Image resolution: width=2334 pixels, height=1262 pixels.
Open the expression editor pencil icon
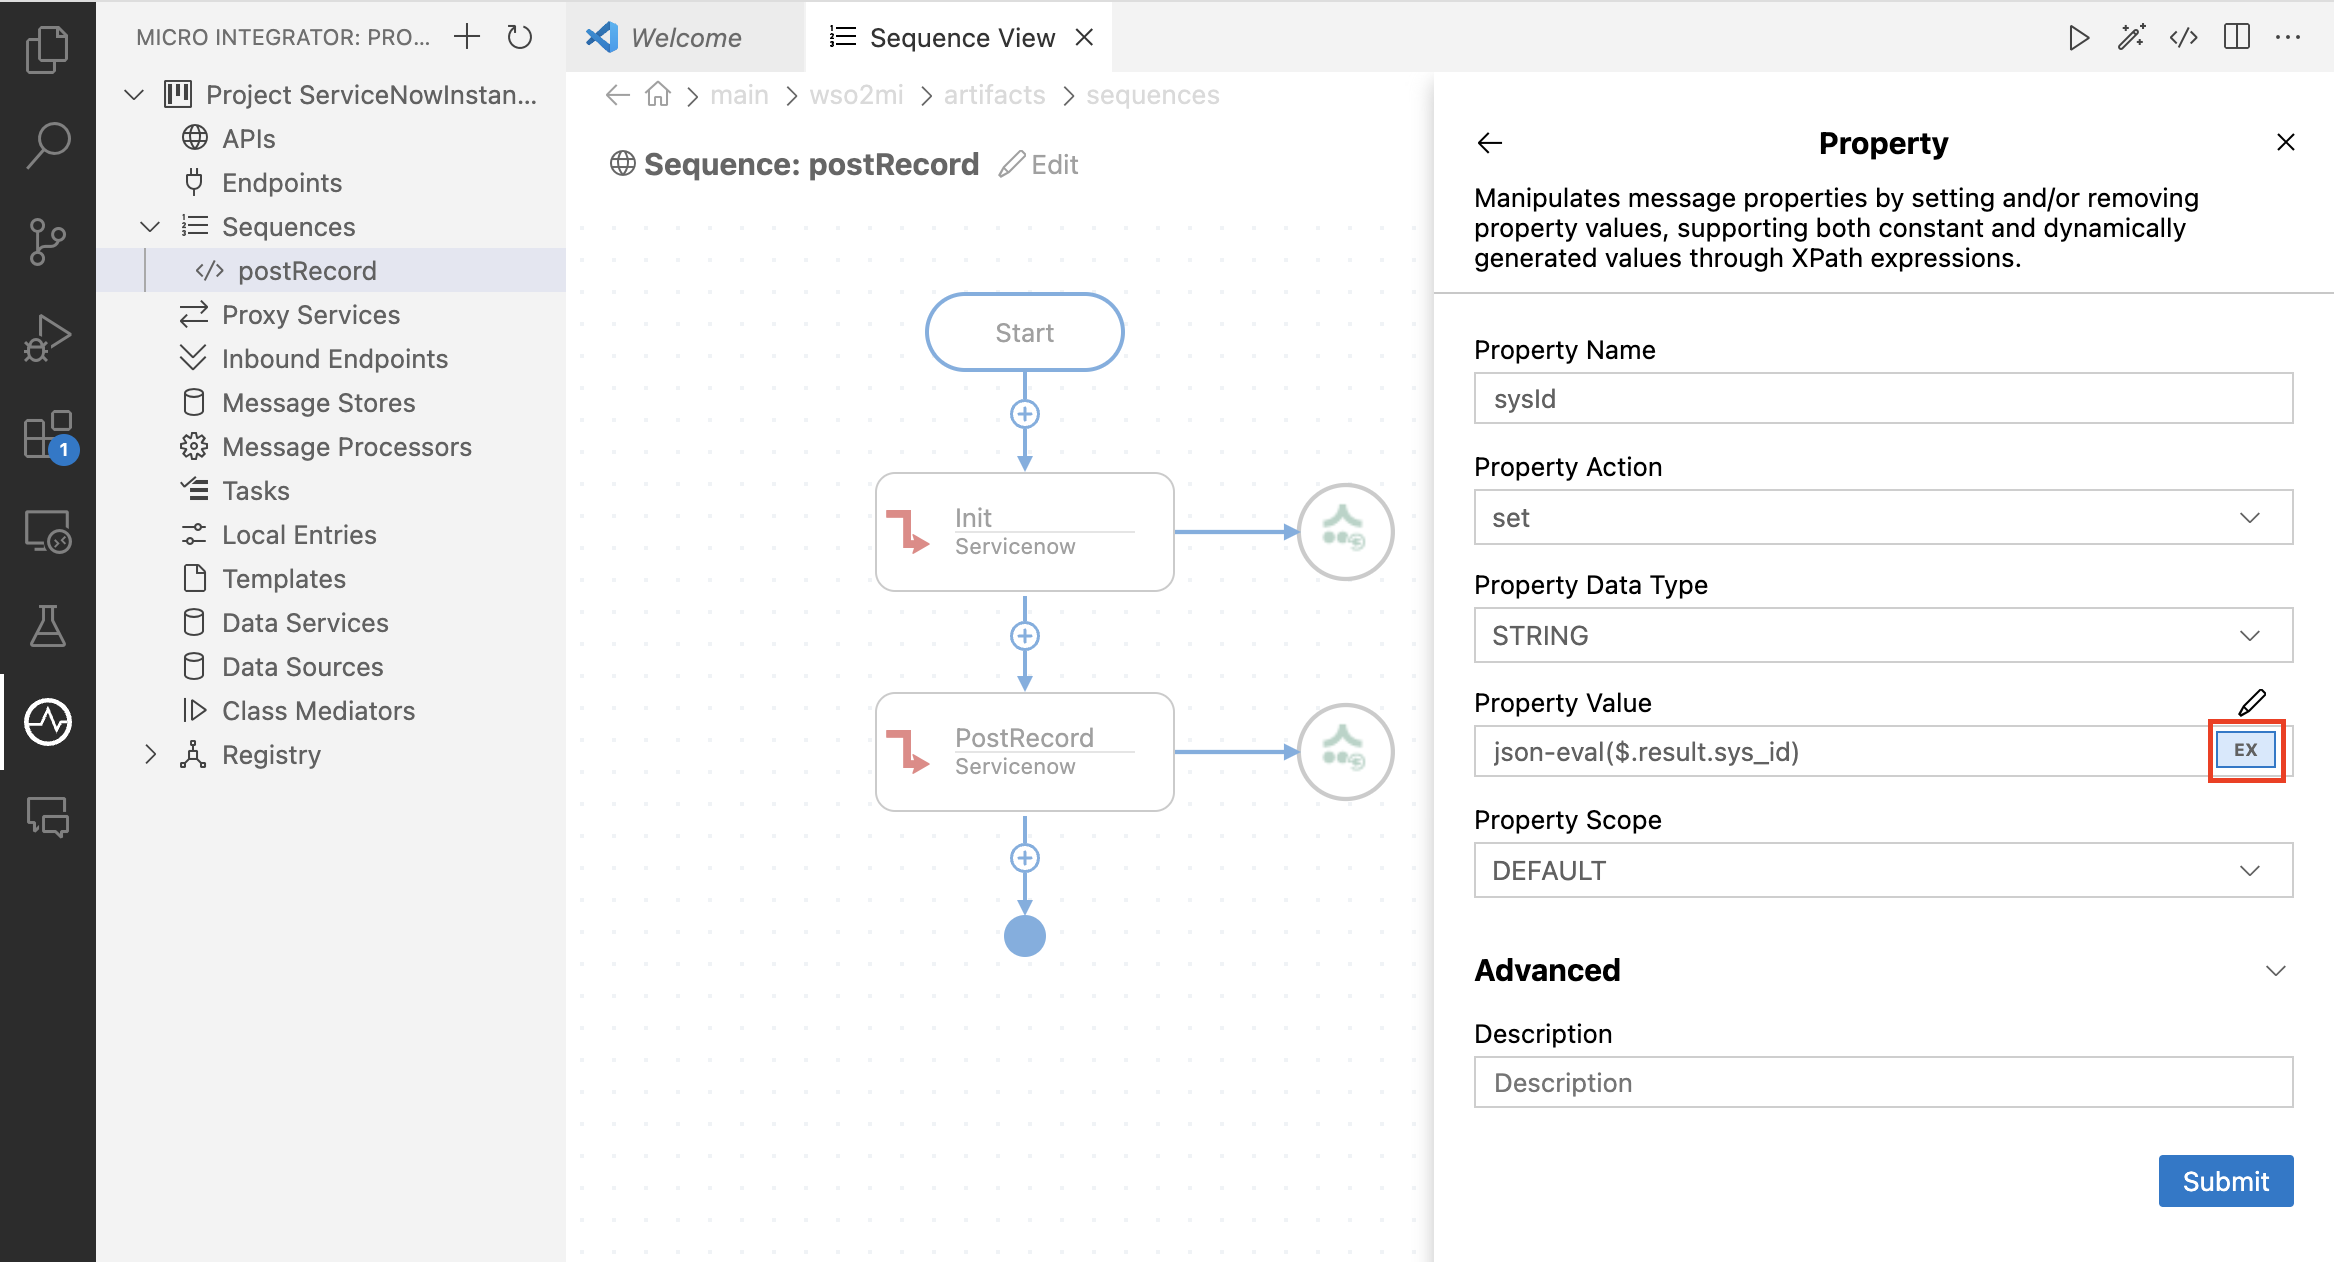point(2252,702)
